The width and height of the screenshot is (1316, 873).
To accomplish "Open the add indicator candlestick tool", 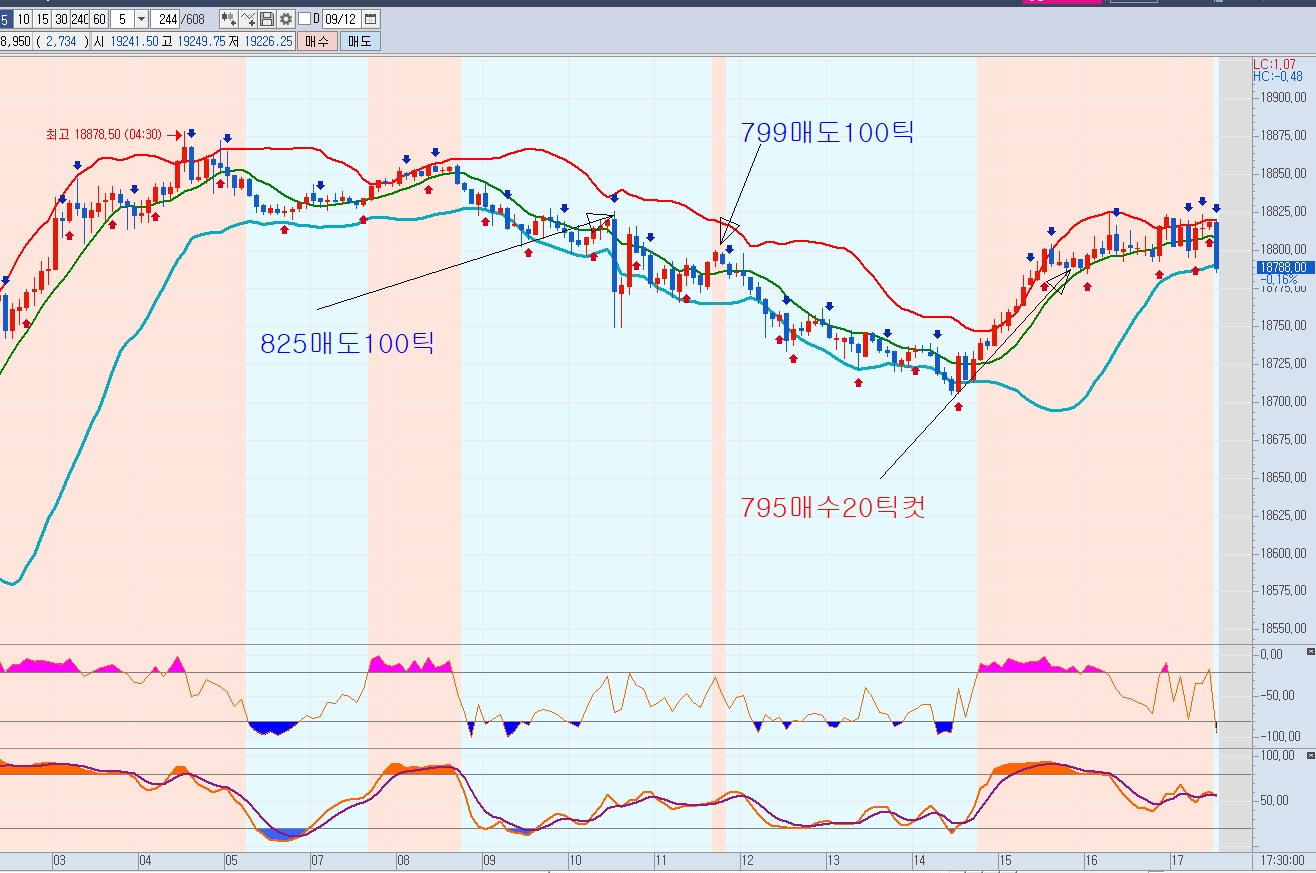I will [x=228, y=19].
